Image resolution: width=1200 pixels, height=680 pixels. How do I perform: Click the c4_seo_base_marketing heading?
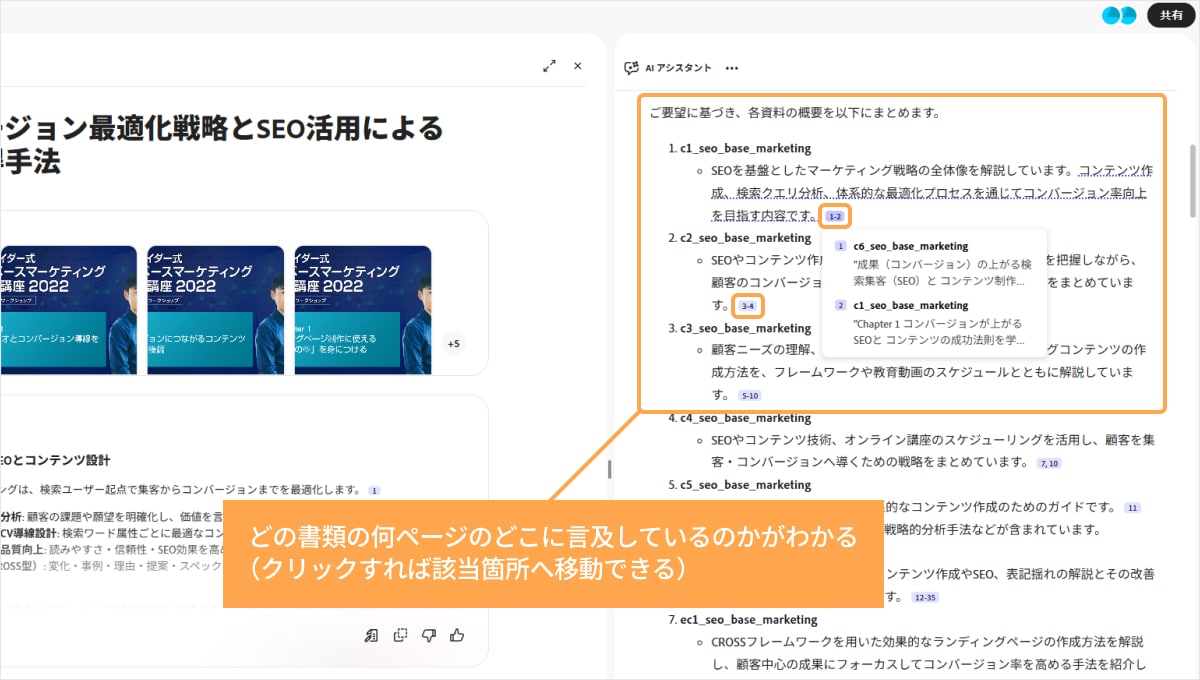pyautogui.click(x=745, y=418)
